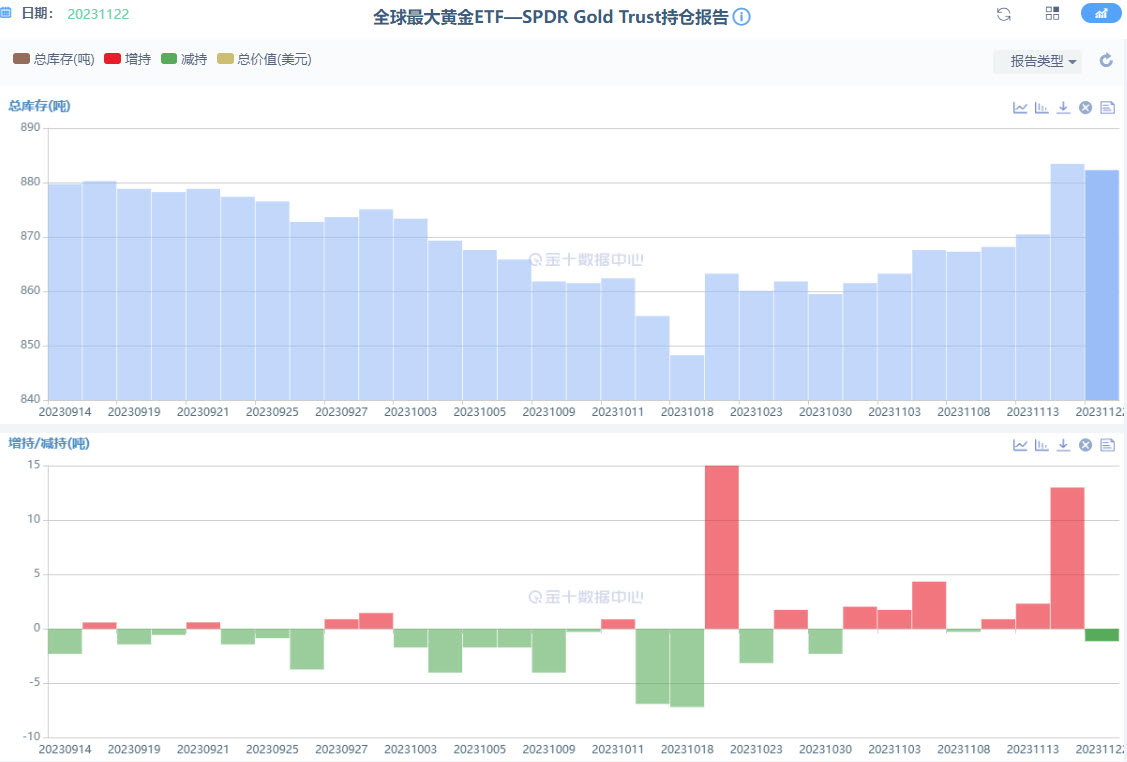Switch 增持/减持 chart to line view
Screen dimensions: 1127x762
click(x=1020, y=445)
